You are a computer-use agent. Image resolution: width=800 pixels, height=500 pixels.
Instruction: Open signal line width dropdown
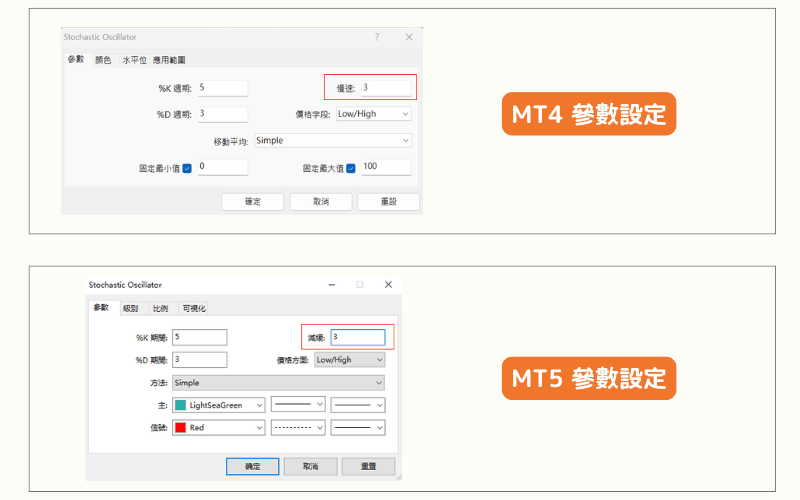358,428
